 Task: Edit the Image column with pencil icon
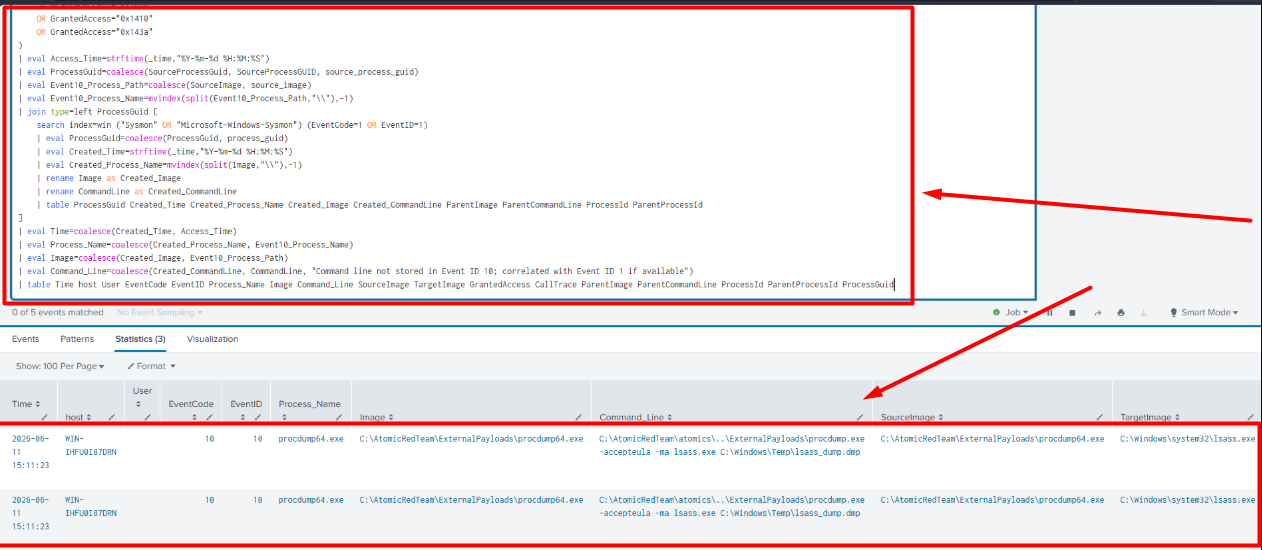pyautogui.click(x=579, y=417)
